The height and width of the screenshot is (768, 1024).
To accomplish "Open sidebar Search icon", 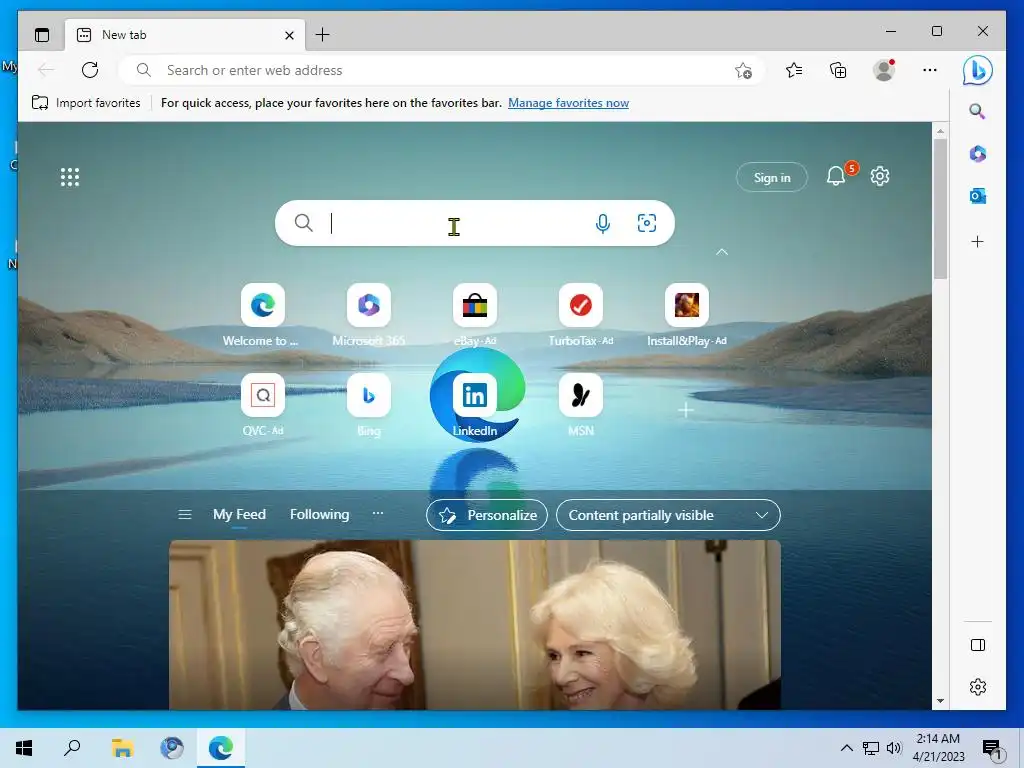I will point(977,111).
